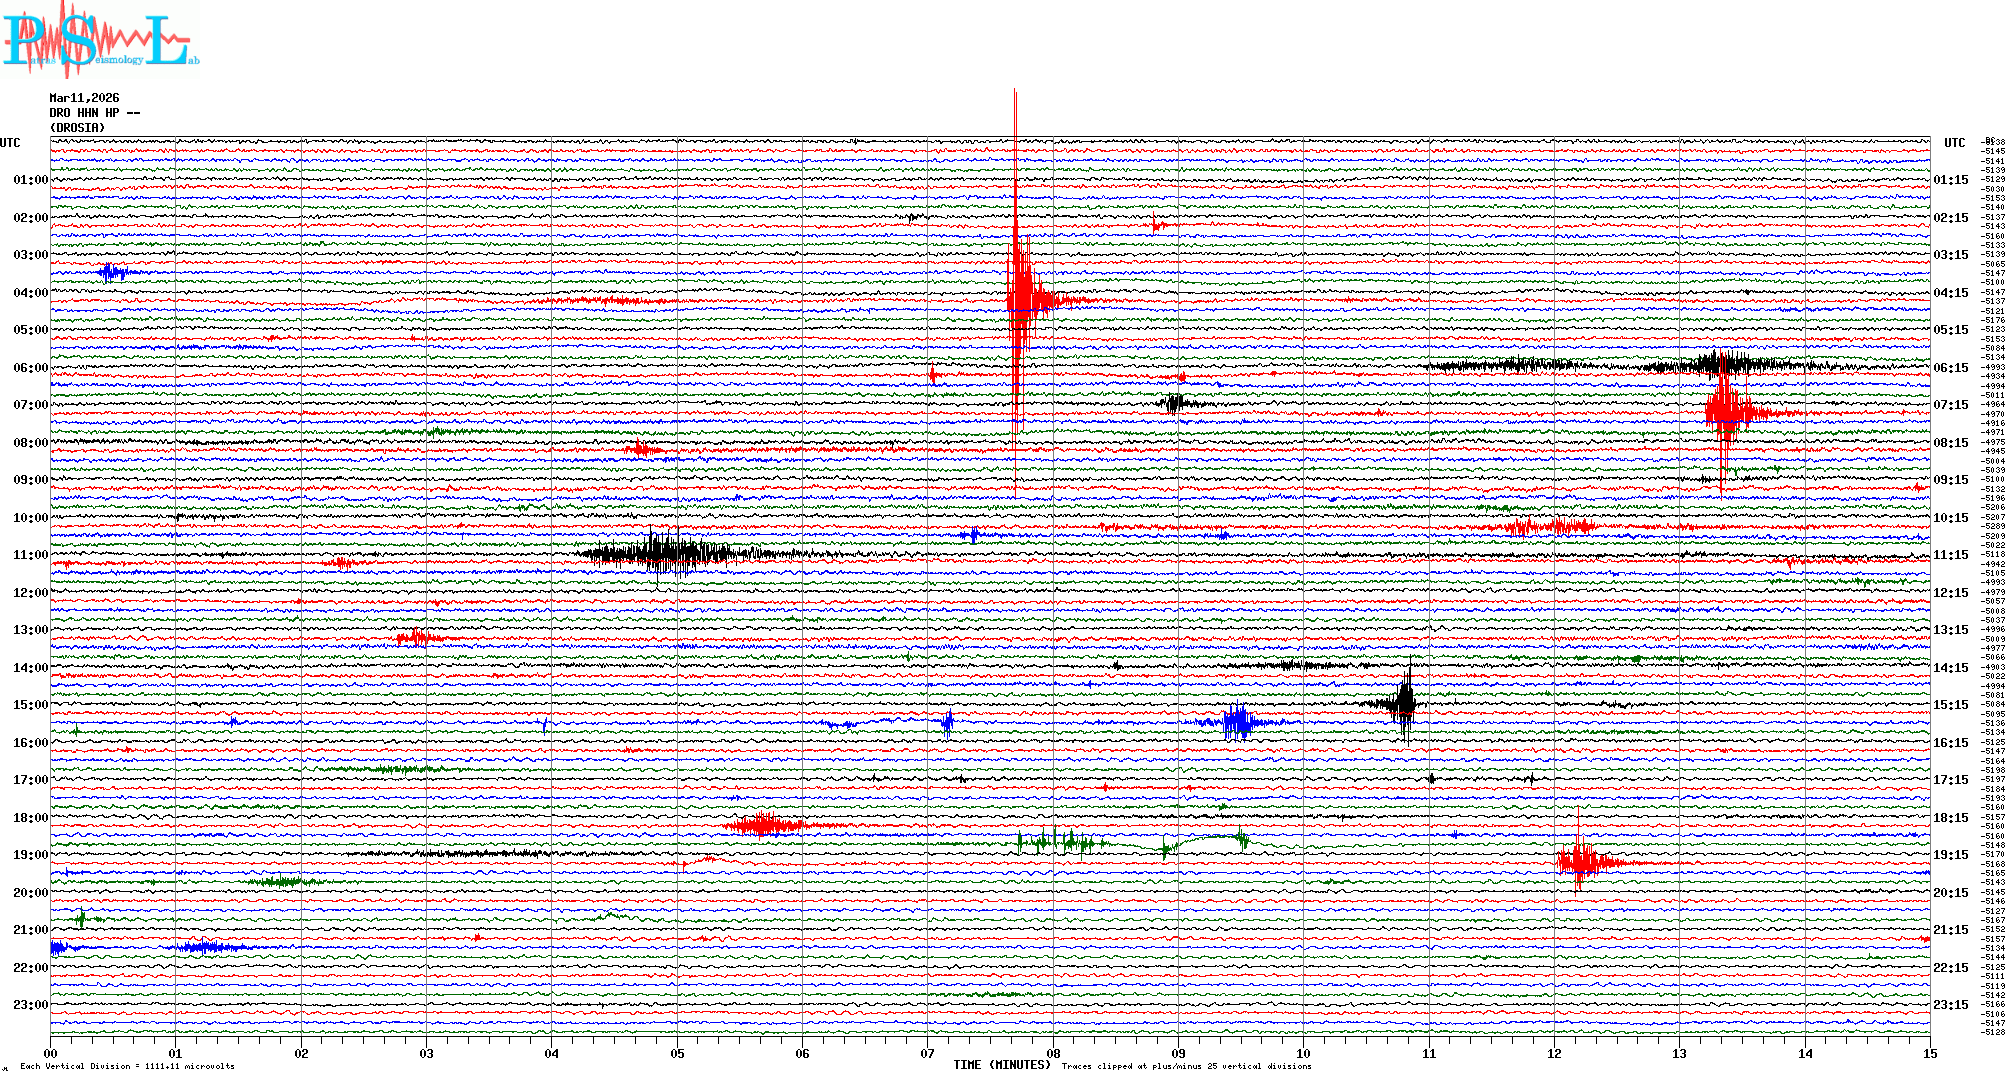This screenshot has width=2010, height=1080.
Task: Click the PSL seismology lab logo
Action: click(x=100, y=40)
